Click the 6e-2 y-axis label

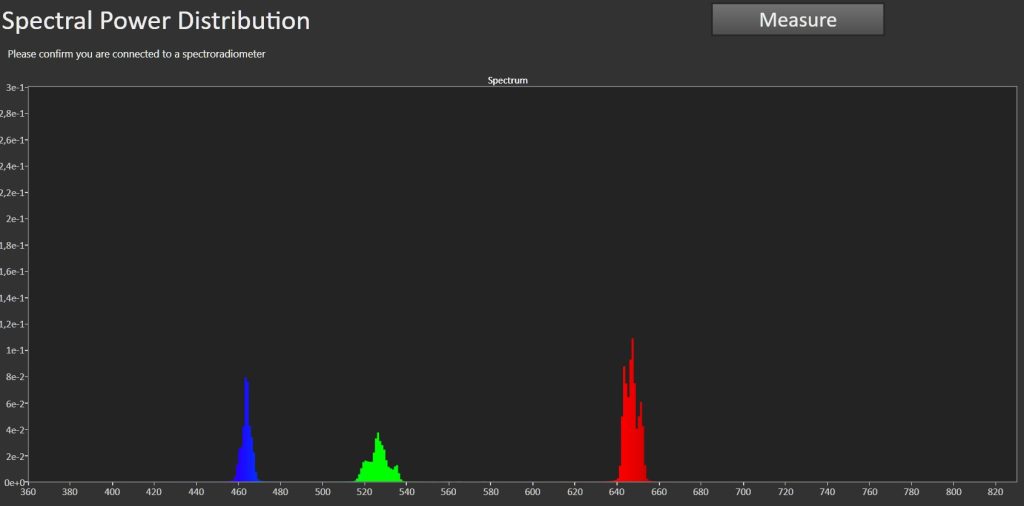(x=13, y=403)
